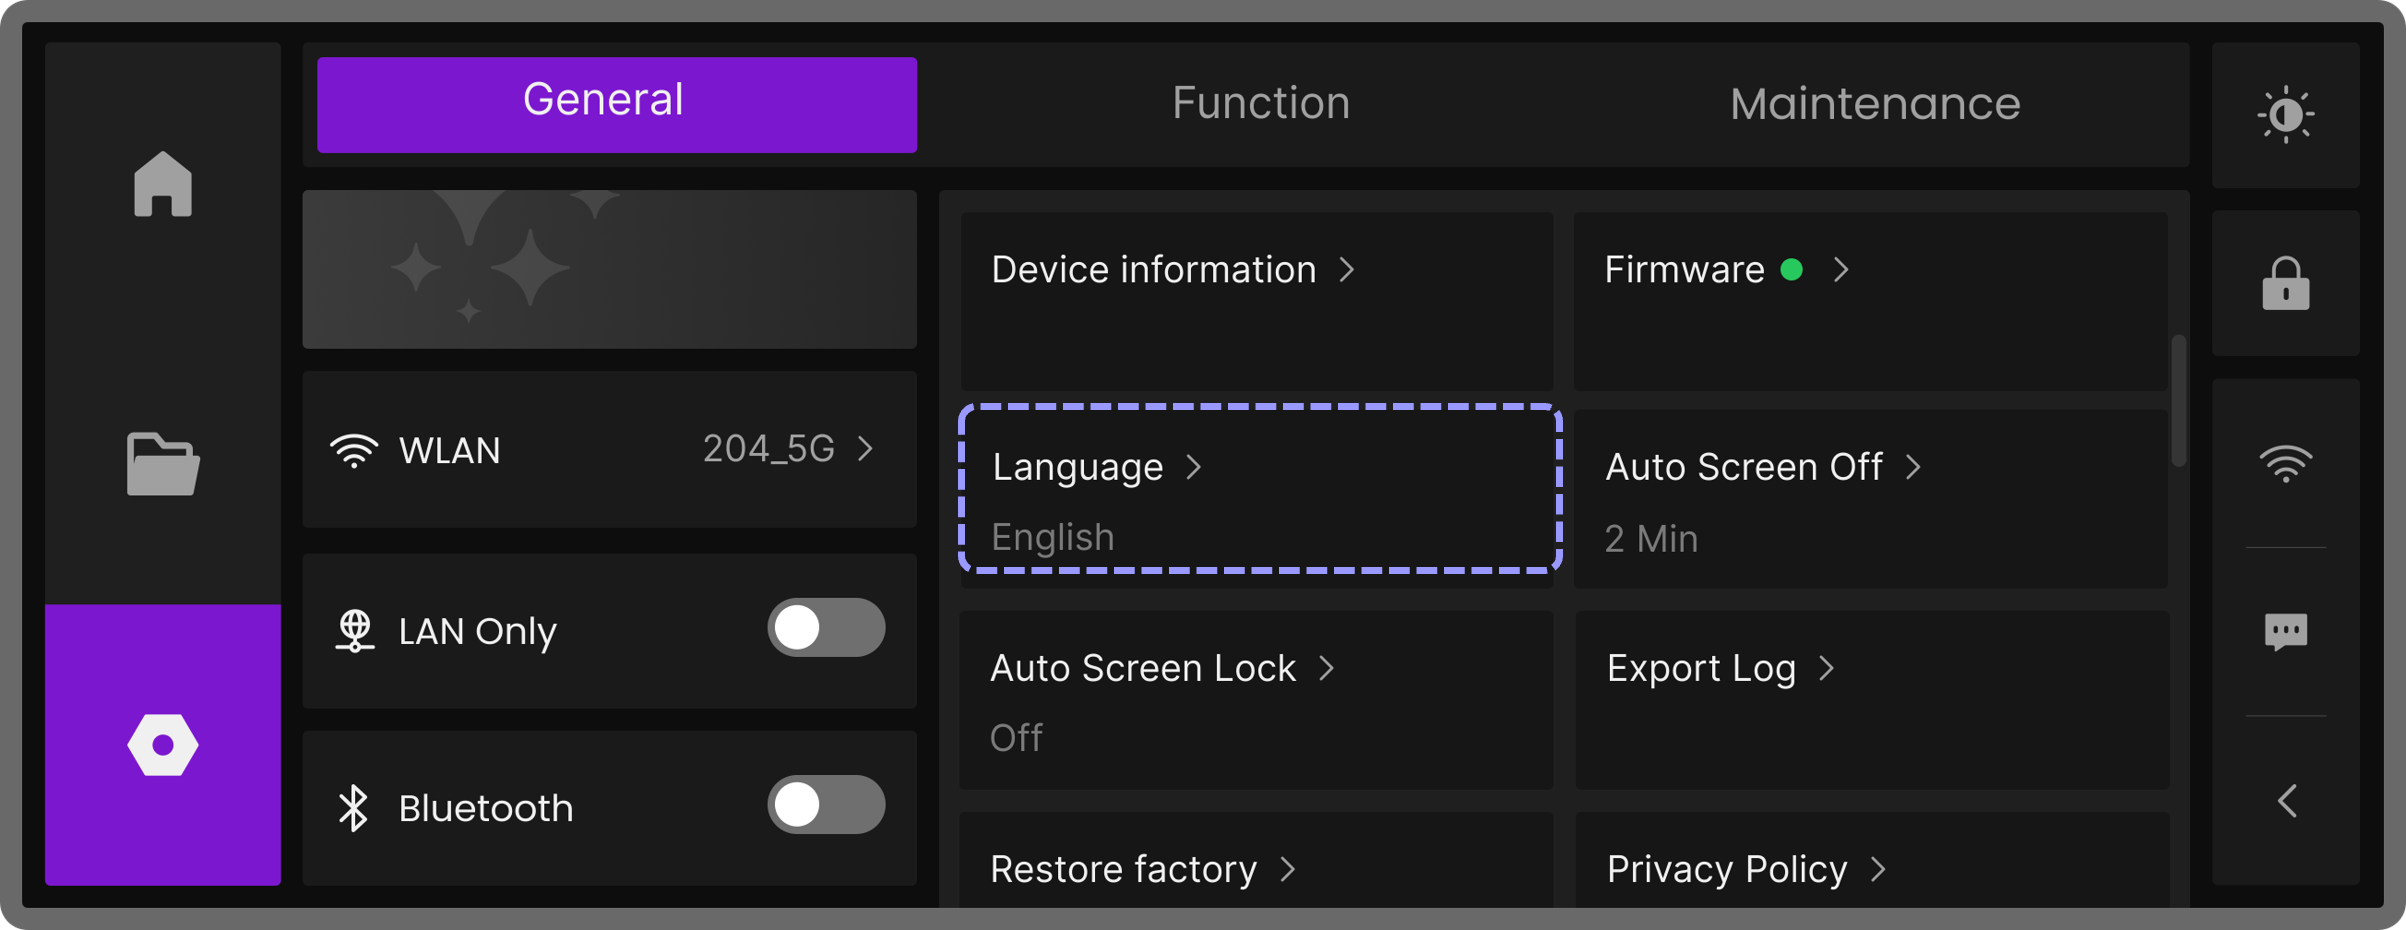Tap the brightness icon
This screenshot has height=930, width=2406.
pos(2285,115)
